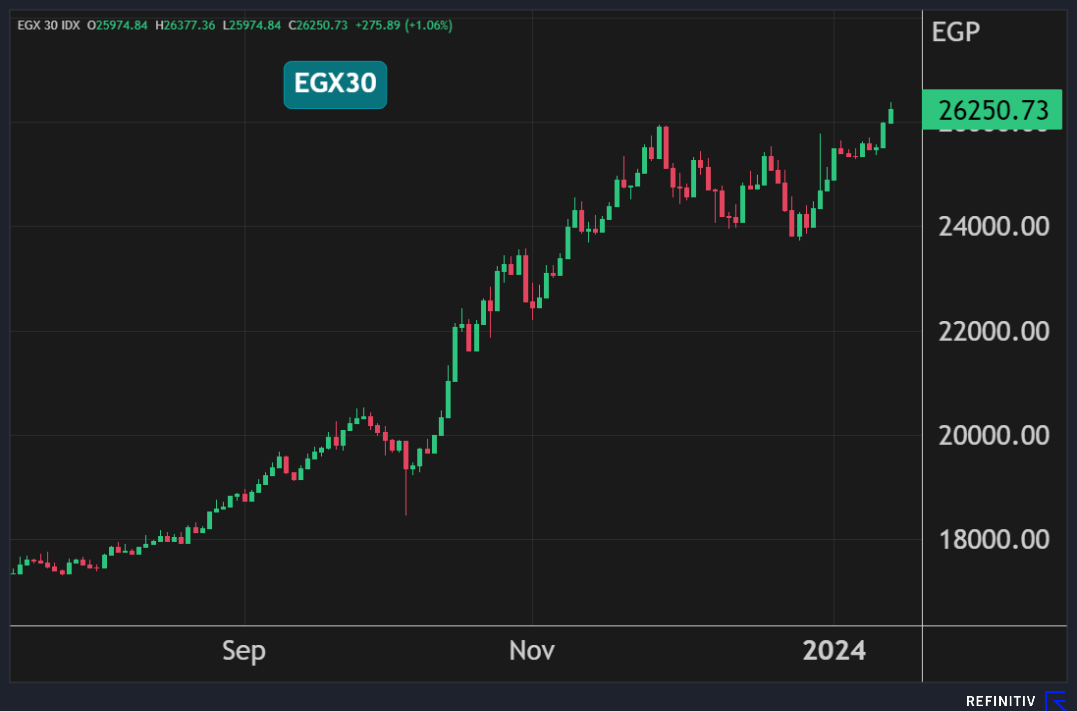Viewport: 1077px width, 712px height.
Task: Click the REFINITIV brand text
Action: tap(1001, 702)
